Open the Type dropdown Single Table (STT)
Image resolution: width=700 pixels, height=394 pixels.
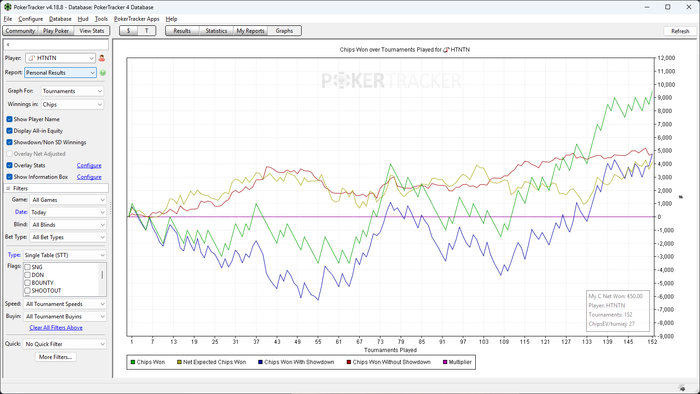[x=65, y=255]
